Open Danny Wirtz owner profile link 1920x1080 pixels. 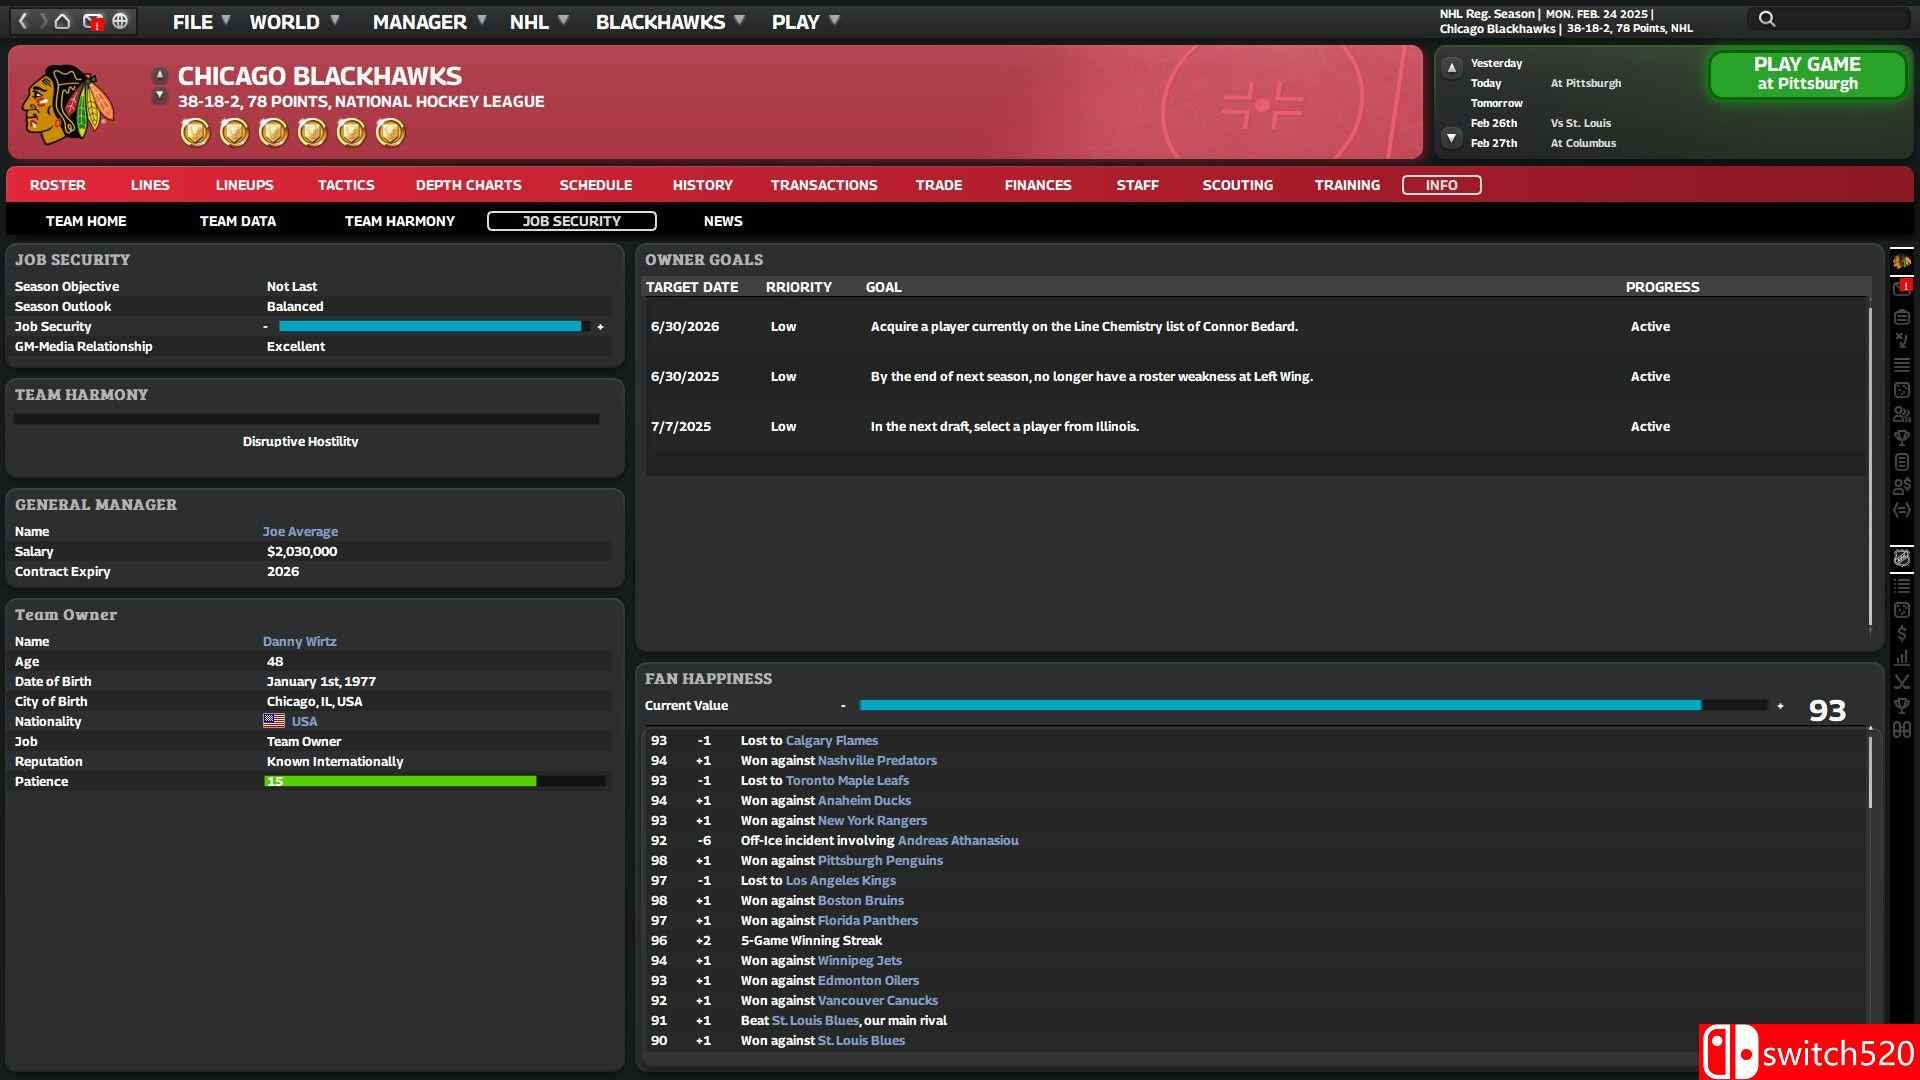point(299,641)
